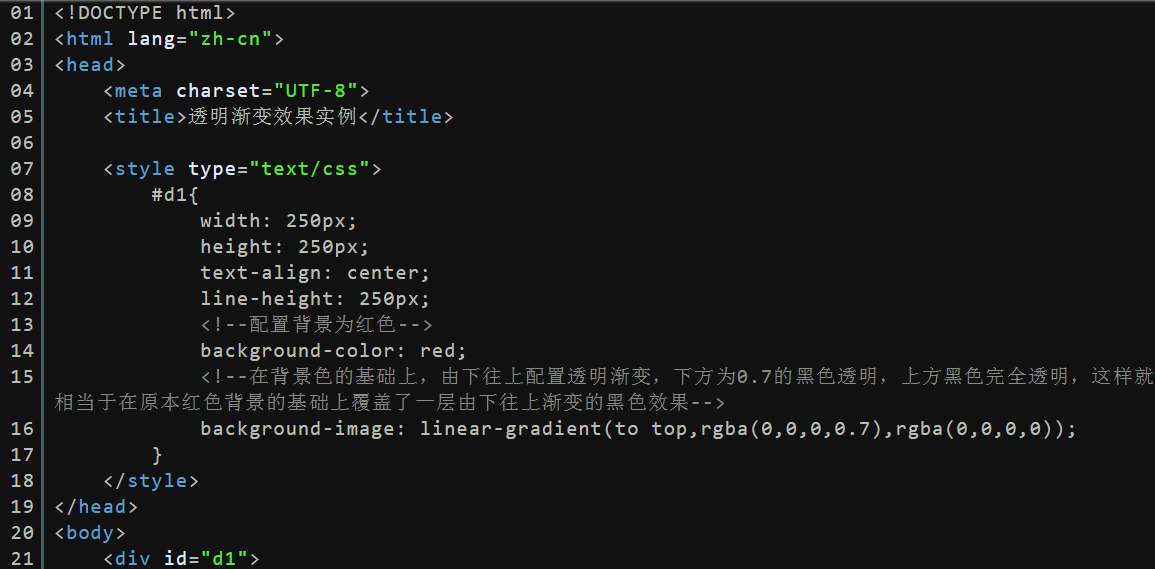
Task: Click line number 16 in the gutter
Action: click(22, 429)
